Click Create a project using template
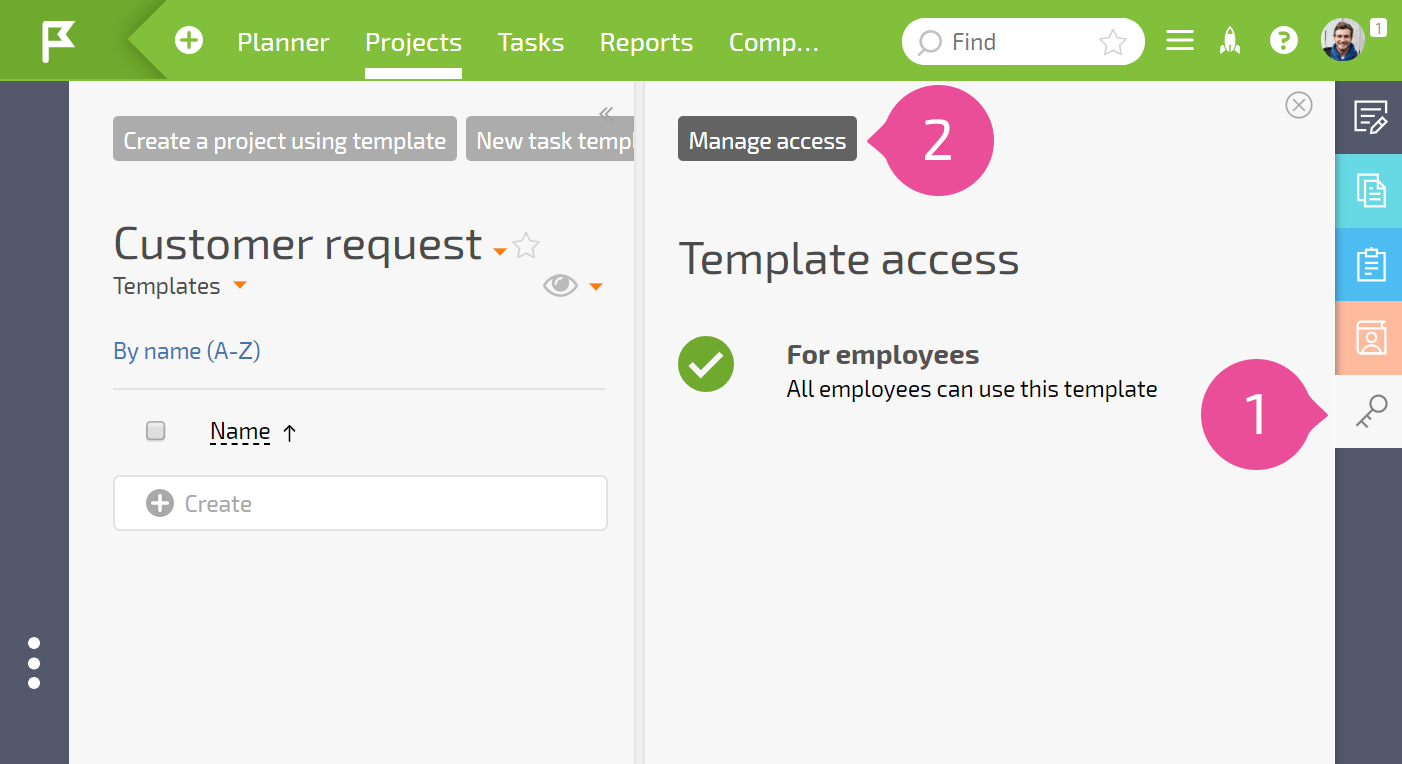Viewport: 1402px width, 764px height. pos(285,139)
